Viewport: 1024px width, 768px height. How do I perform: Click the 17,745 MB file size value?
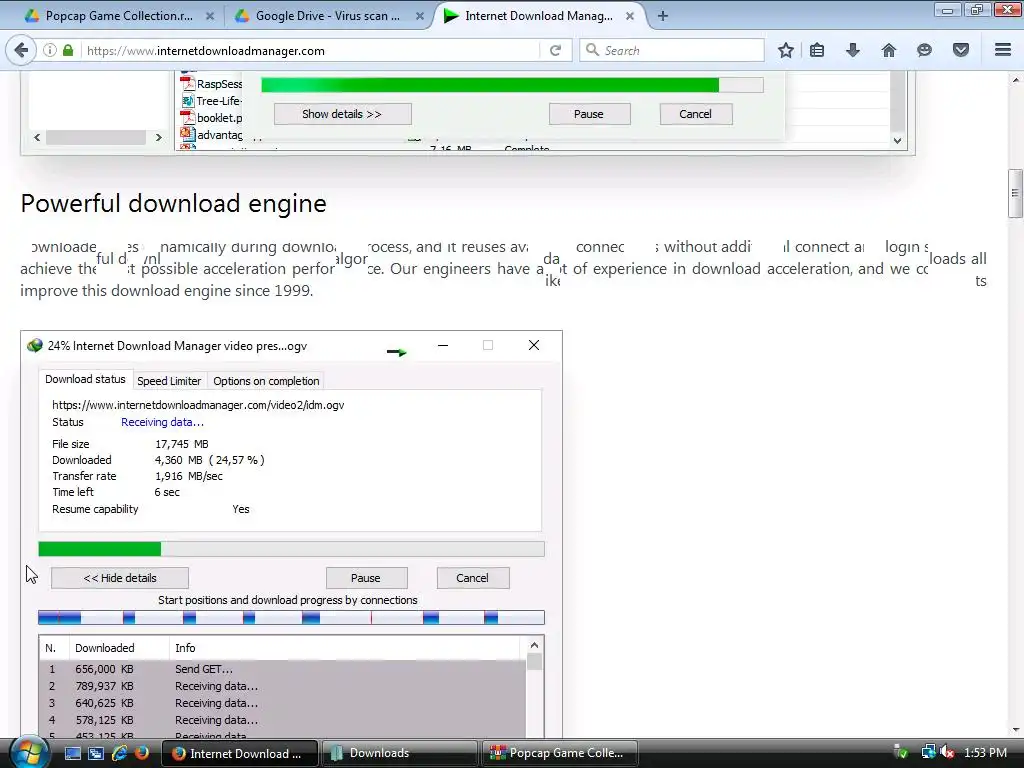tap(182, 443)
